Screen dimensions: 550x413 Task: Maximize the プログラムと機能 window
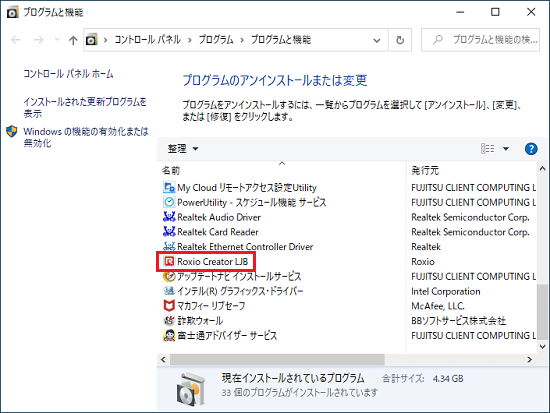pyautogui.click(x=495, y=12)
